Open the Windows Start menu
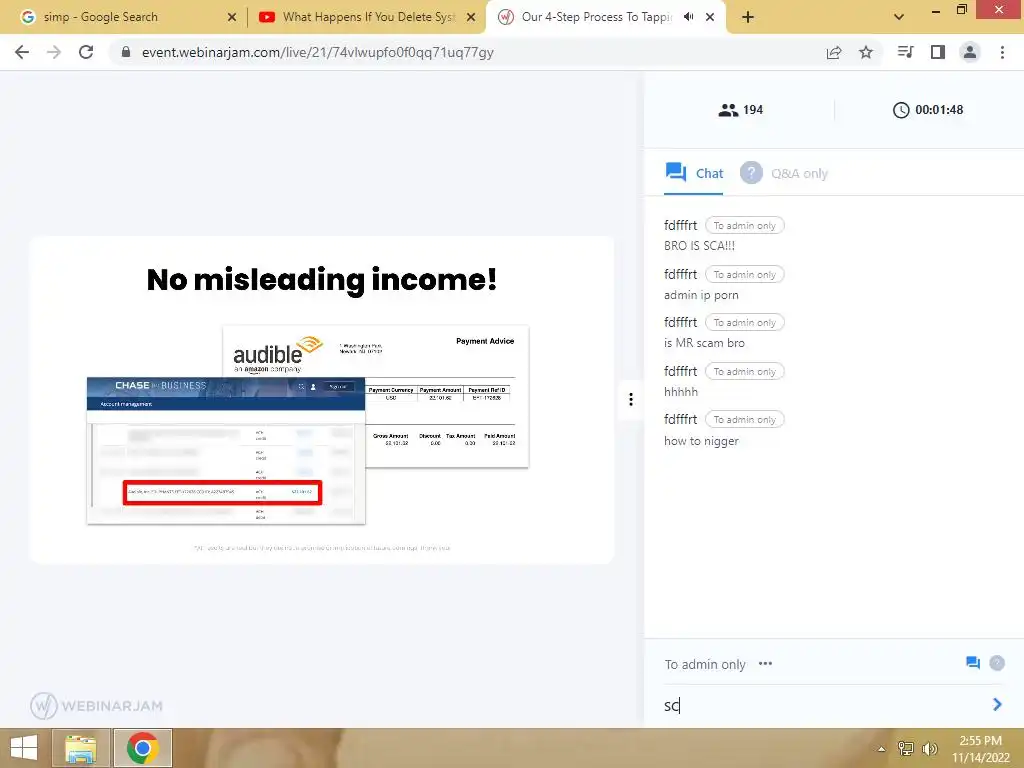The image size is (1024, 768). [24, 748]
